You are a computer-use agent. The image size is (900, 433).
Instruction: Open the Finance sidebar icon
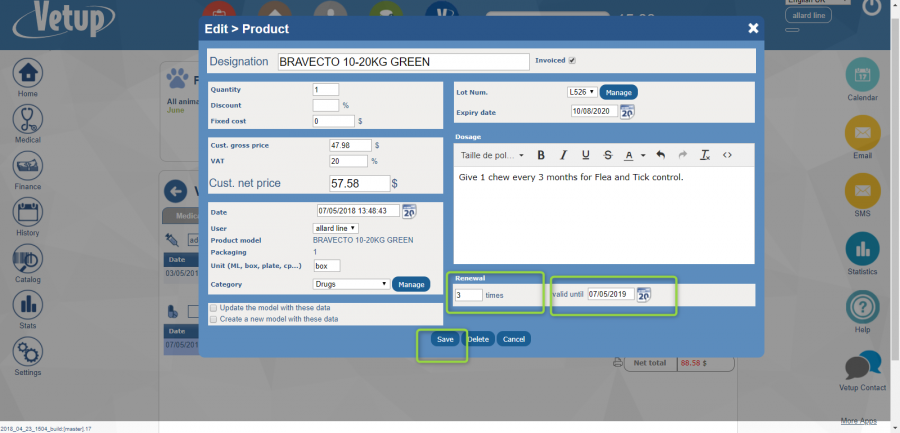28,166
